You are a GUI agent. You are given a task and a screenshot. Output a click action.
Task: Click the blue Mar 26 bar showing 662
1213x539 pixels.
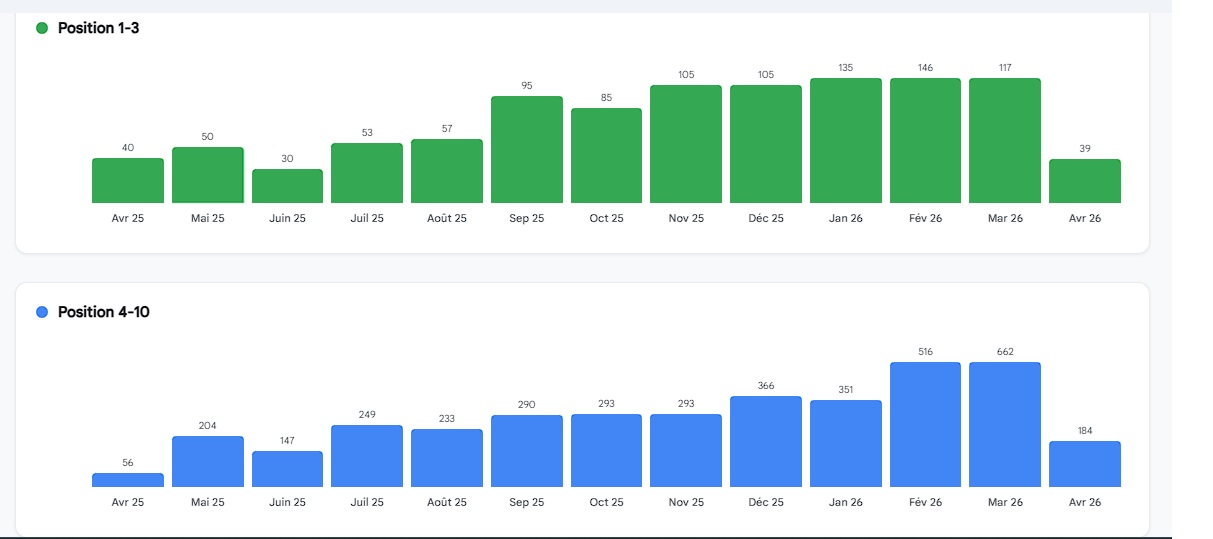pos(1004,425)
